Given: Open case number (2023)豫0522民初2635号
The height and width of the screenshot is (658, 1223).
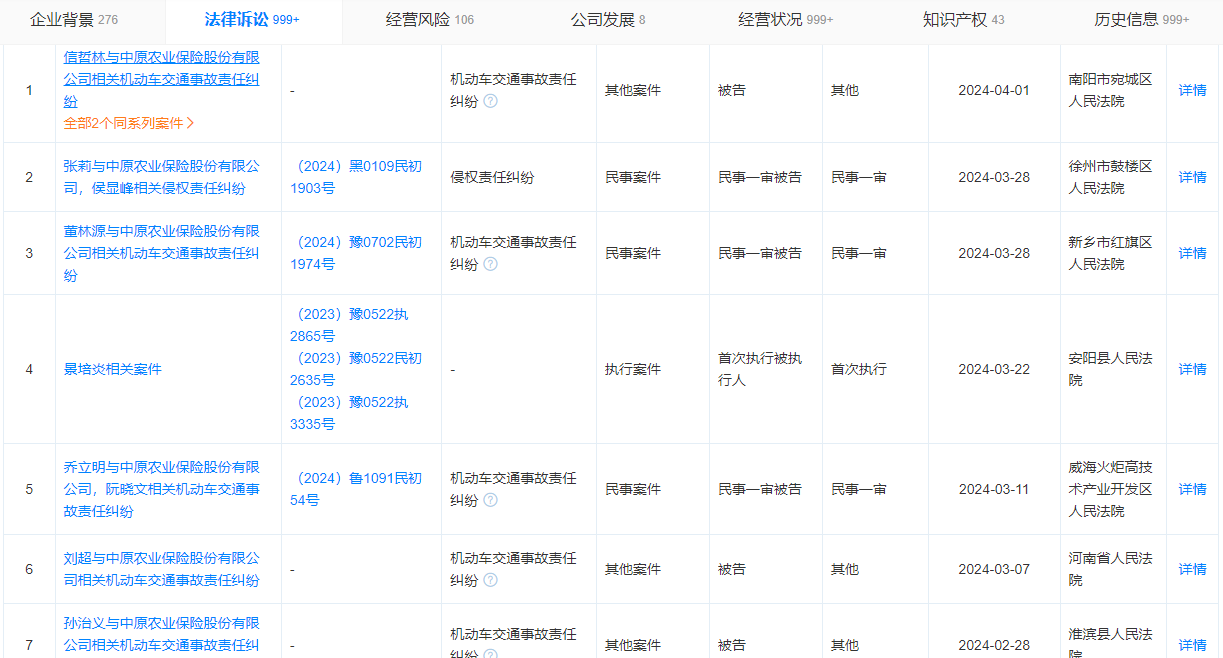Looking at the screenshot, I should point(356,369).
